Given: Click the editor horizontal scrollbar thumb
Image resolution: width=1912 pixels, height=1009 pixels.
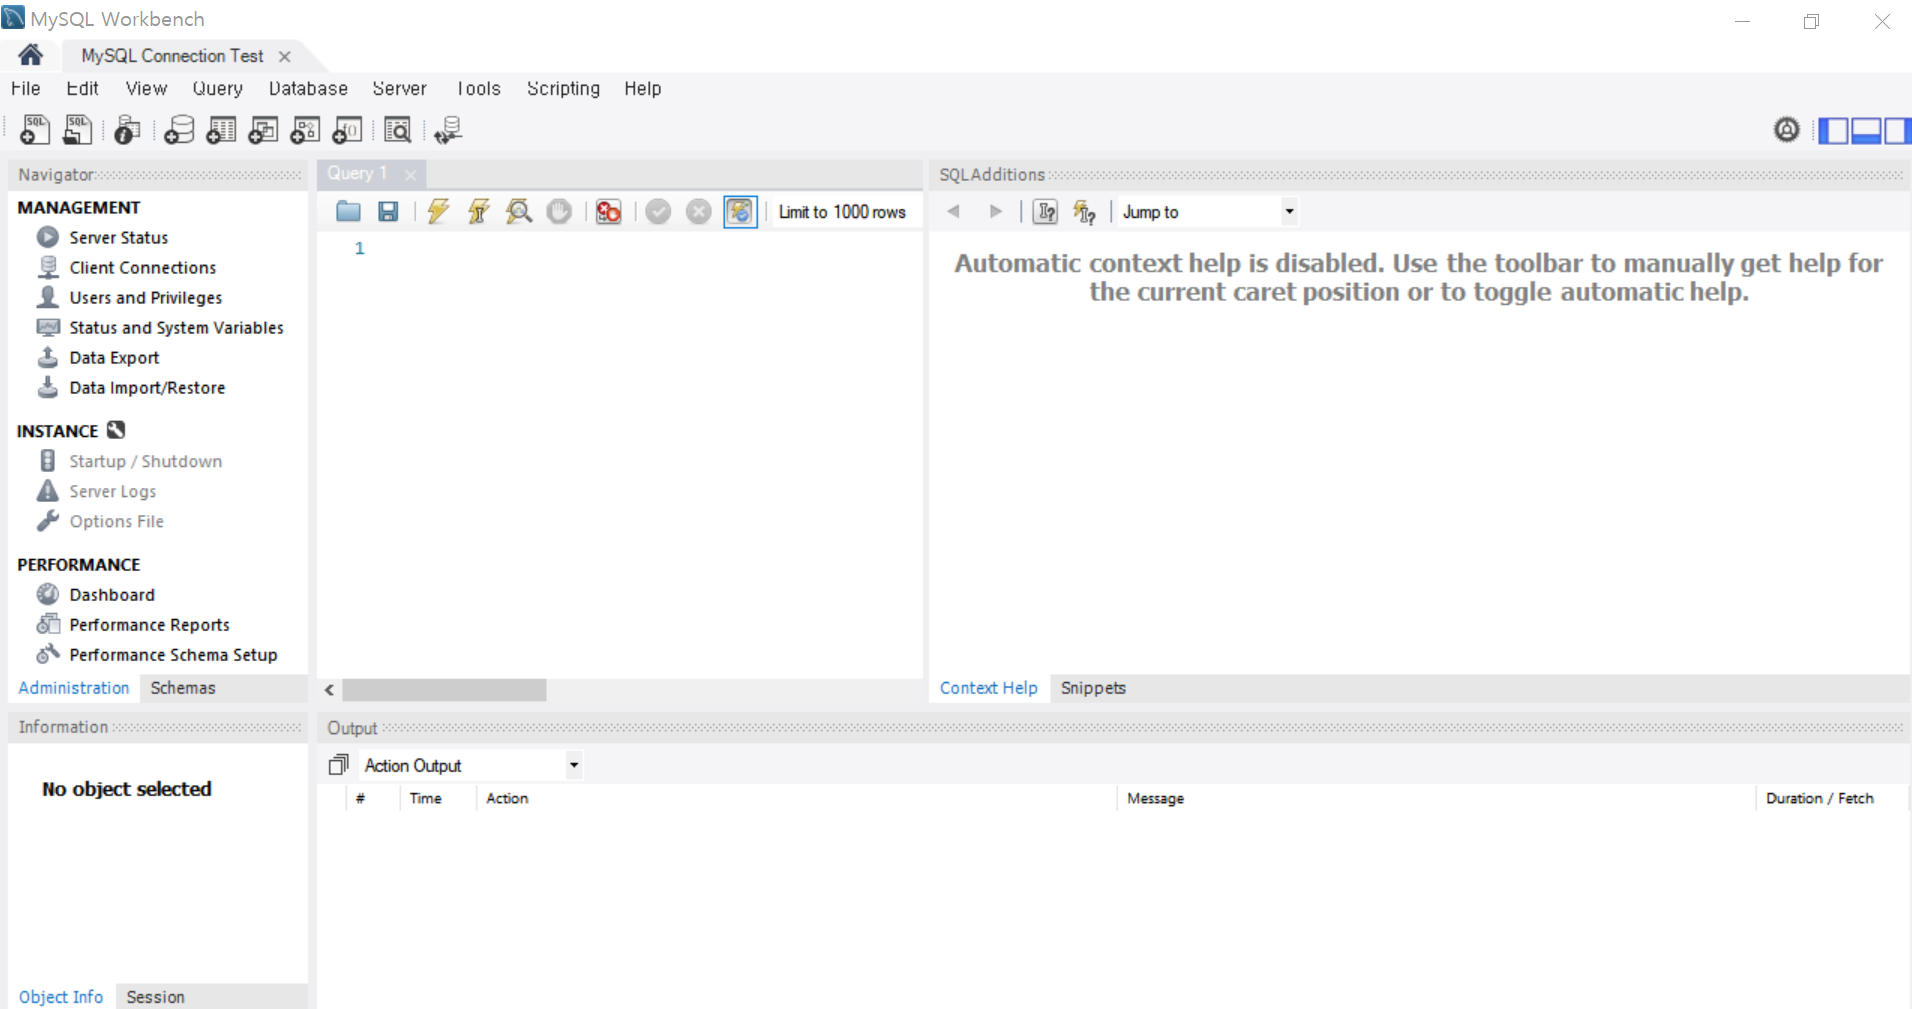Looking at the screenshot, I should click(x=445, y=690).
